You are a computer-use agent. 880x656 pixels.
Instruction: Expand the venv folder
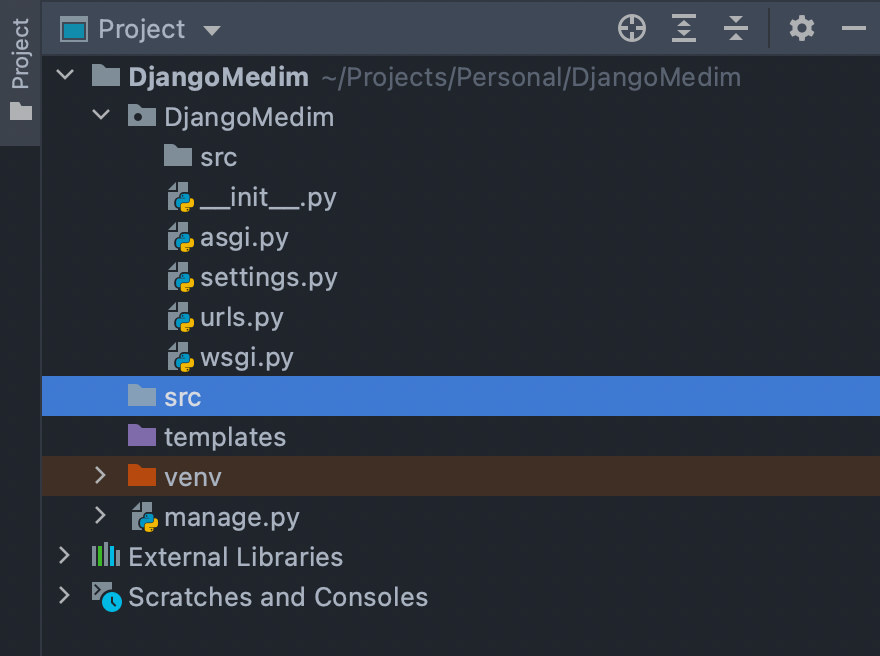click(x=99, y=477)
